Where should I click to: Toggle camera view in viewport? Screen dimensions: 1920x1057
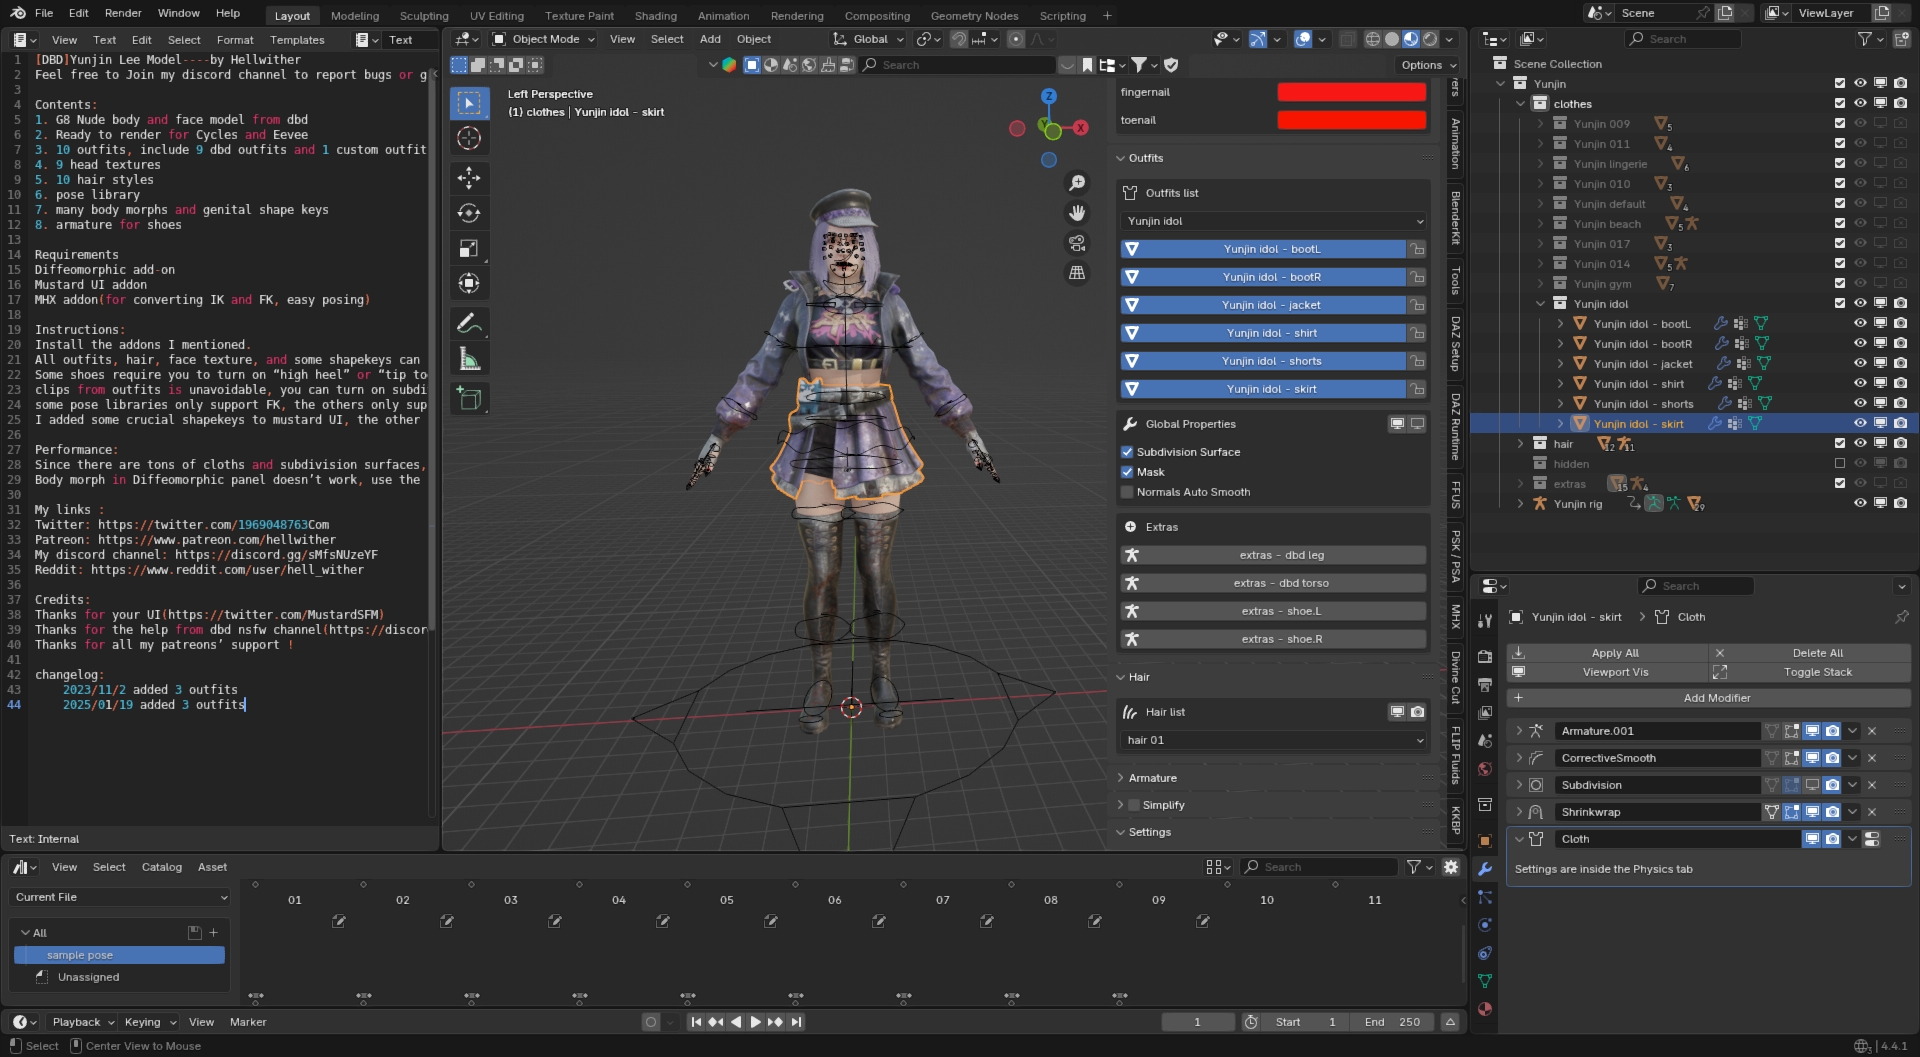pos(1077,243)
